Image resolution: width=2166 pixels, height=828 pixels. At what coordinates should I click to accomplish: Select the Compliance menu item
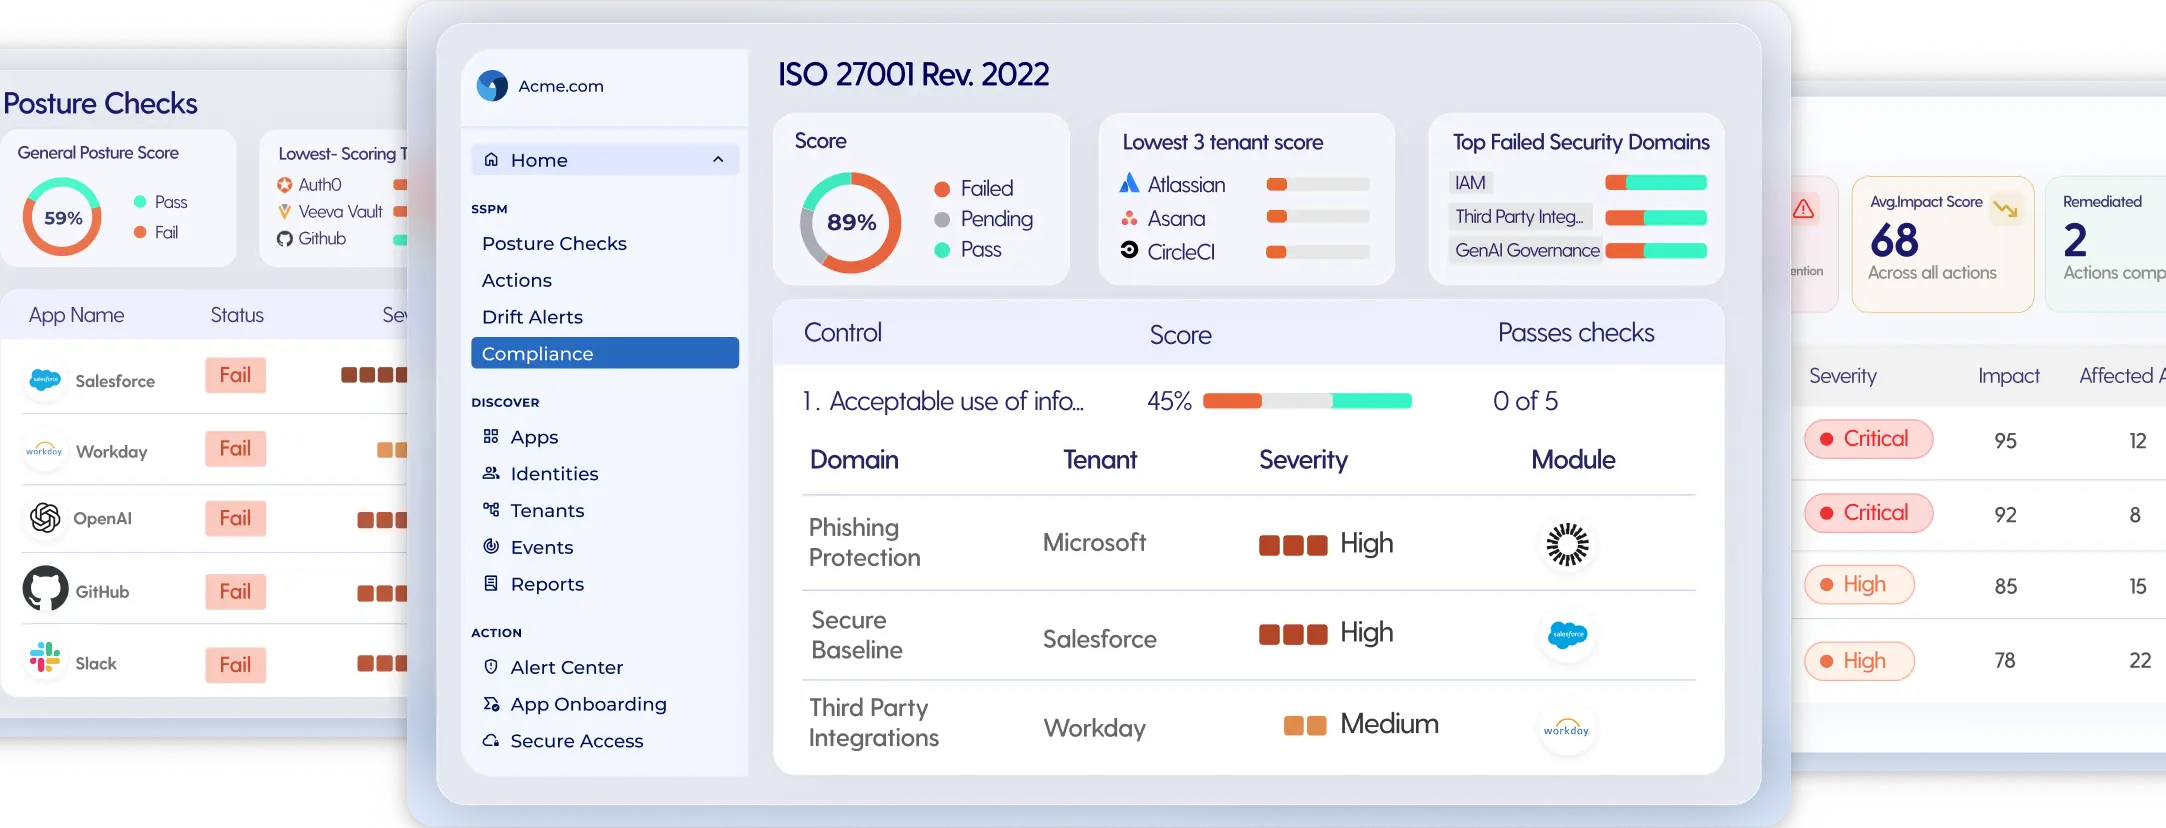(605, 353)
